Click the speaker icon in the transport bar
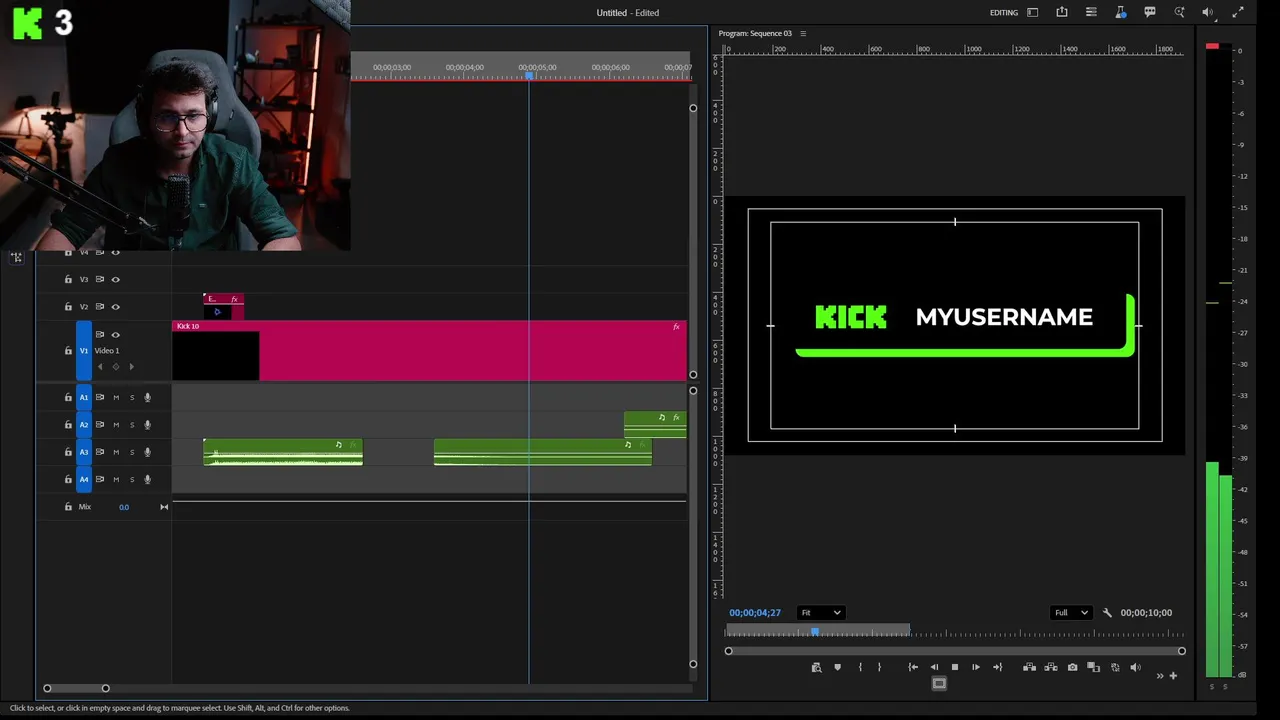Screen dimensions: 1280x720 tap(1135, 667)
